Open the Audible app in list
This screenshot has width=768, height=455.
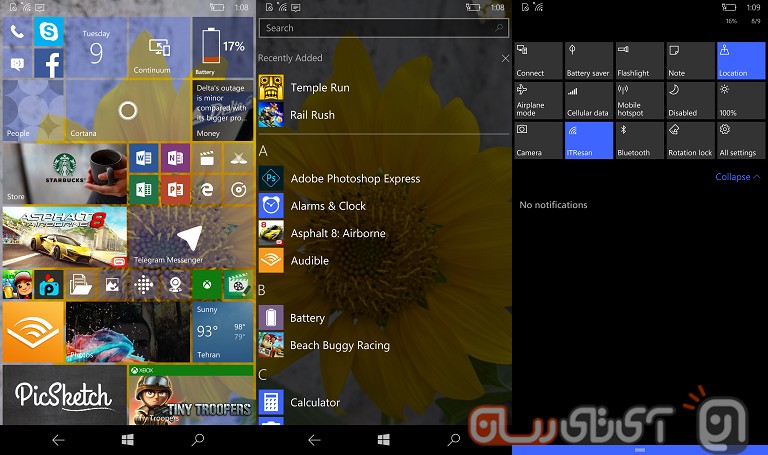309,261
